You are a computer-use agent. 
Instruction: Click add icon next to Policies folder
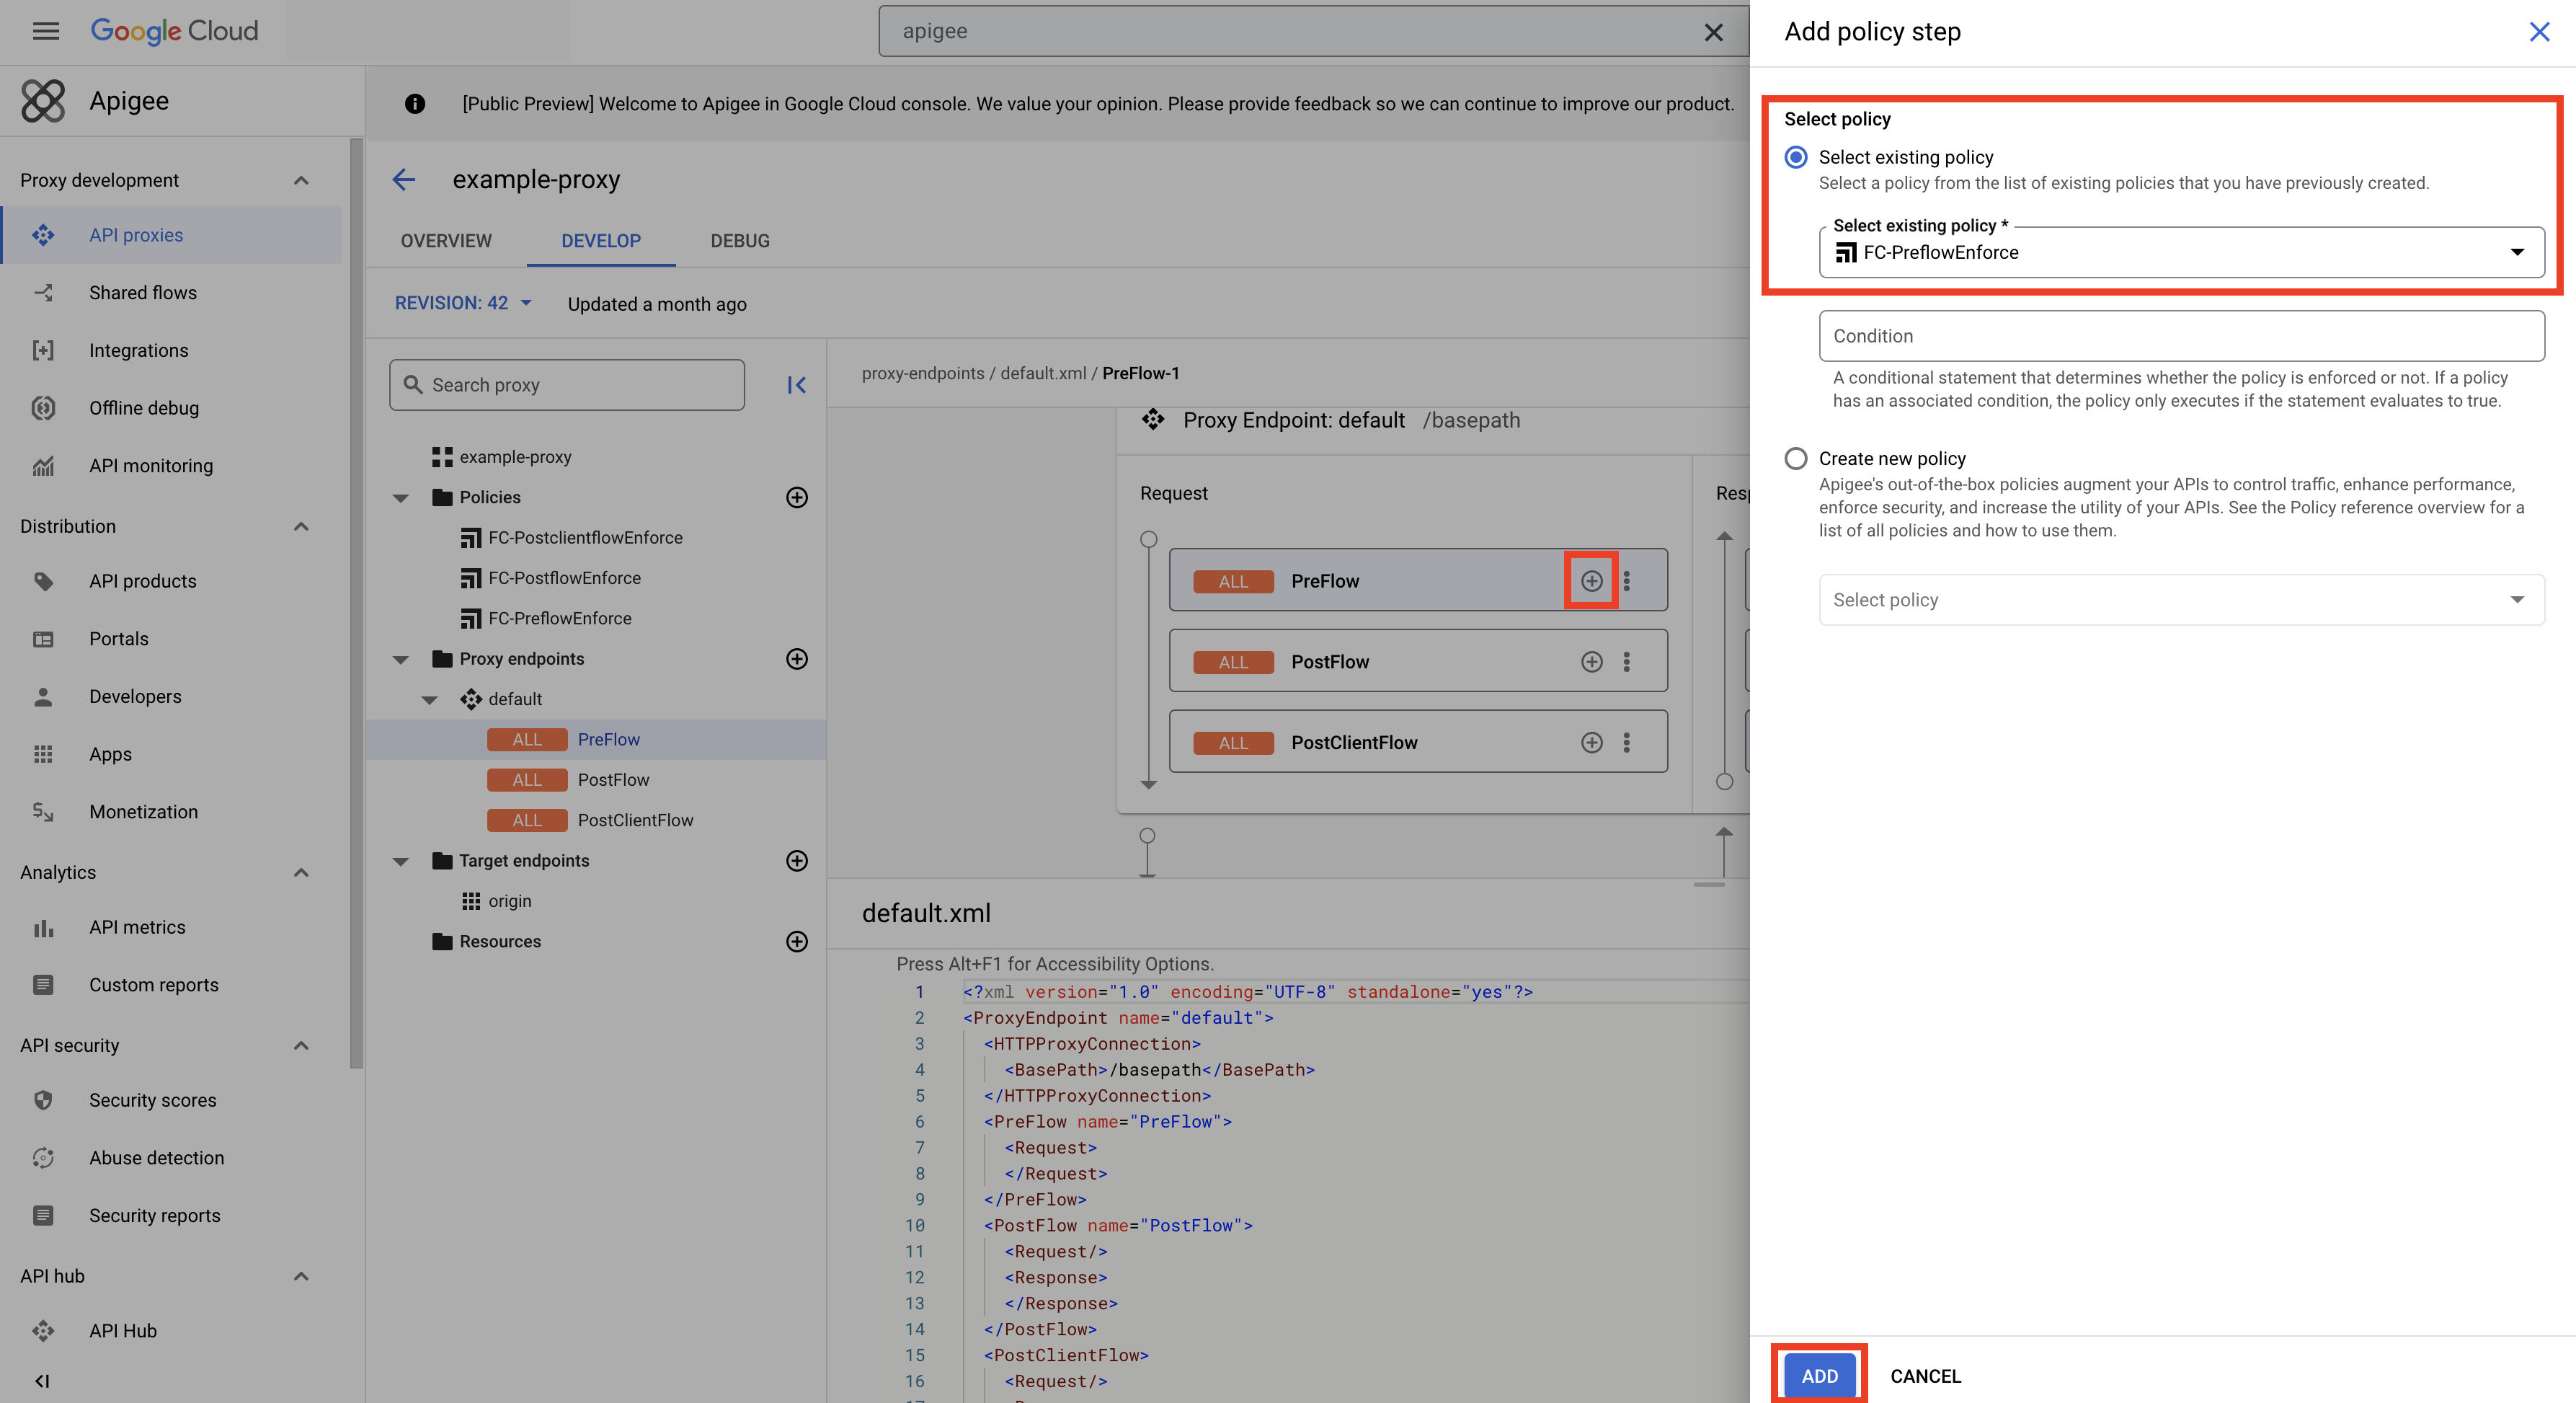[x=796, y=497]
